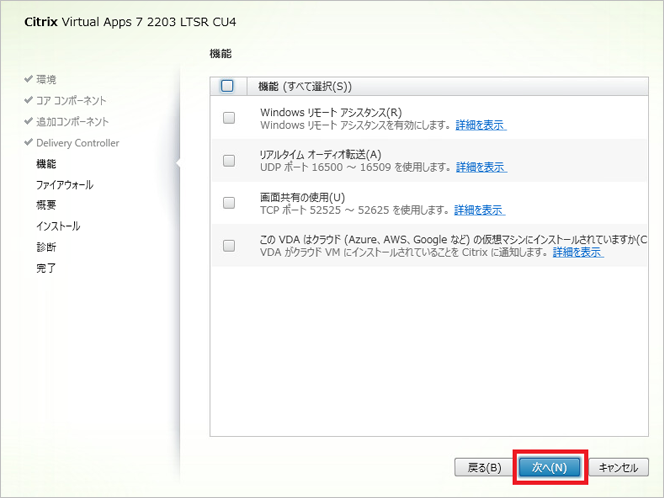Select the 機能 step in sidebar
664x498 pixels.
pyautogui.click(x=46, y=164)
